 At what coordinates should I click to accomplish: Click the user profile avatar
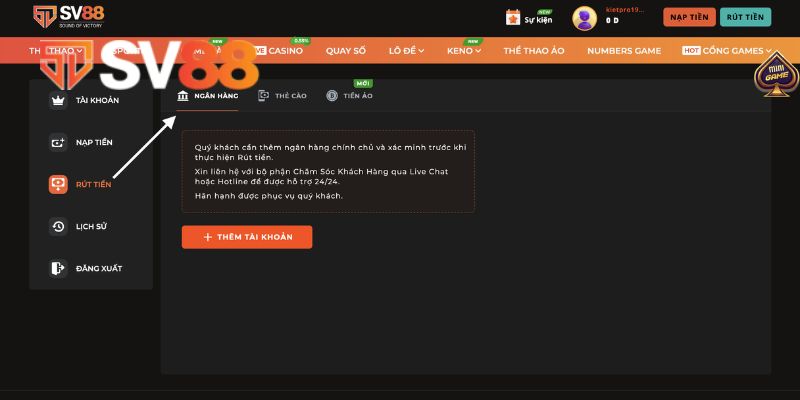tap(585, 18)
